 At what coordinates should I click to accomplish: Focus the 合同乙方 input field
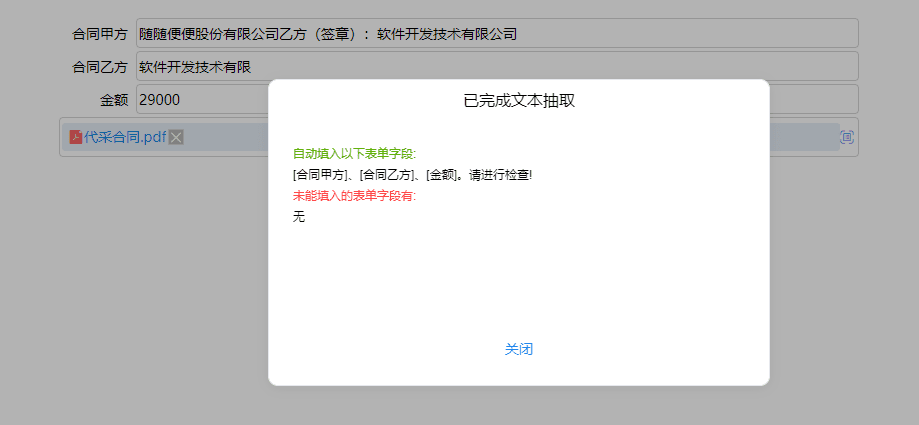click(497, 66)
